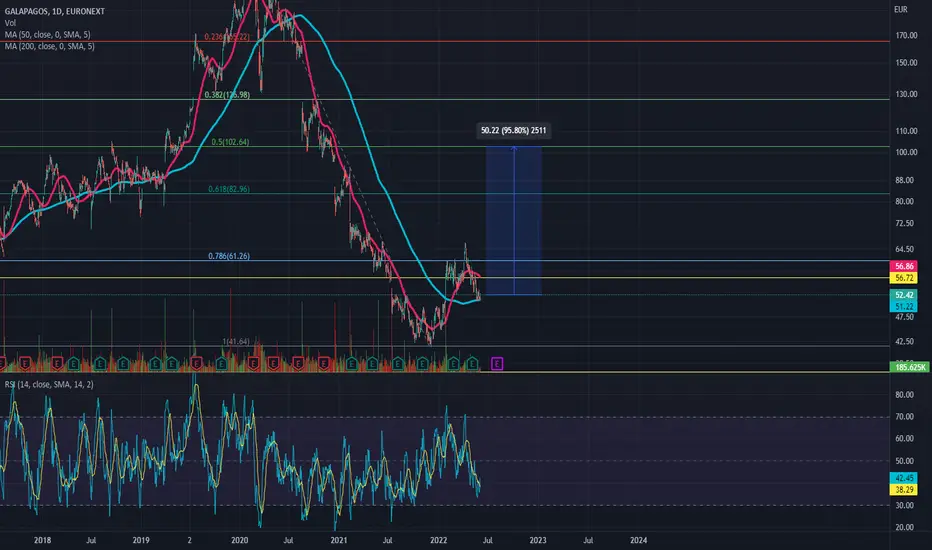Select the Vol indicator legend
Screen dimensions: 932x550
(10, 23)
